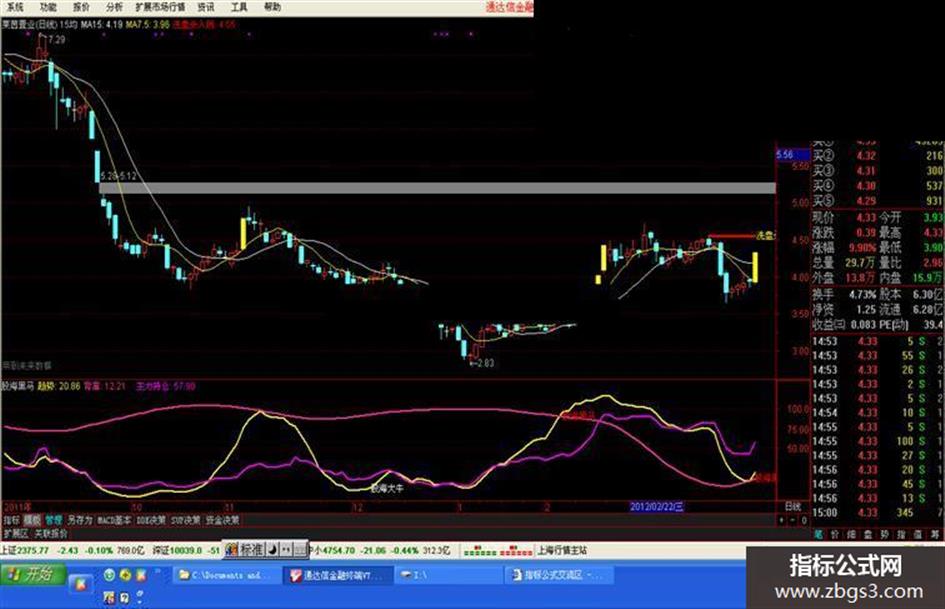Click the input method logo icon

(x=231, y=550)
